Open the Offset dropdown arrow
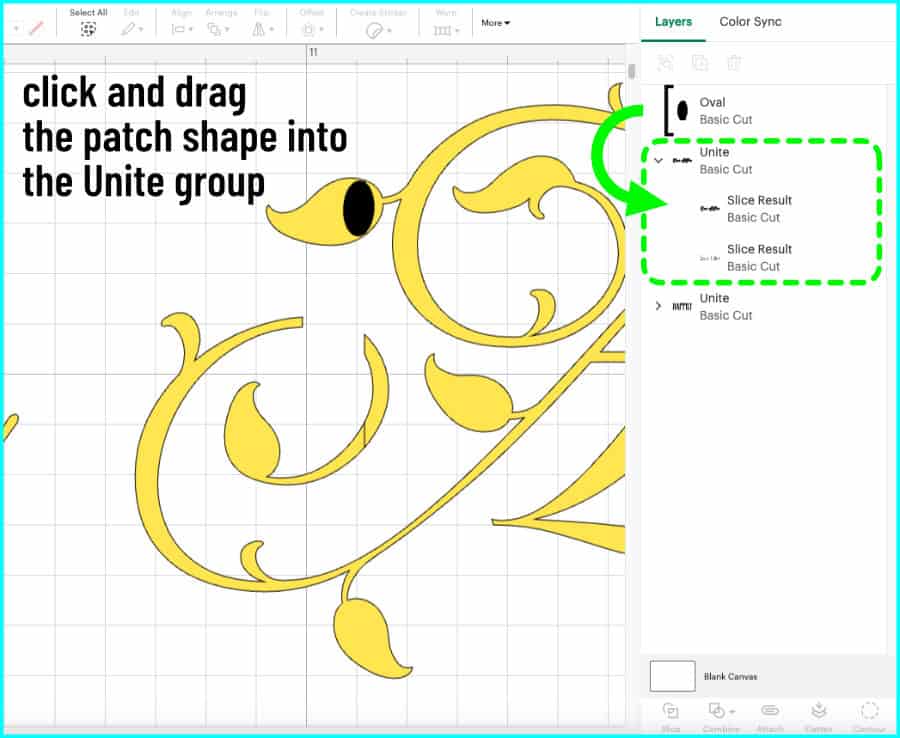The width and height of the screenshot is (900, 738). pos(321,30)
